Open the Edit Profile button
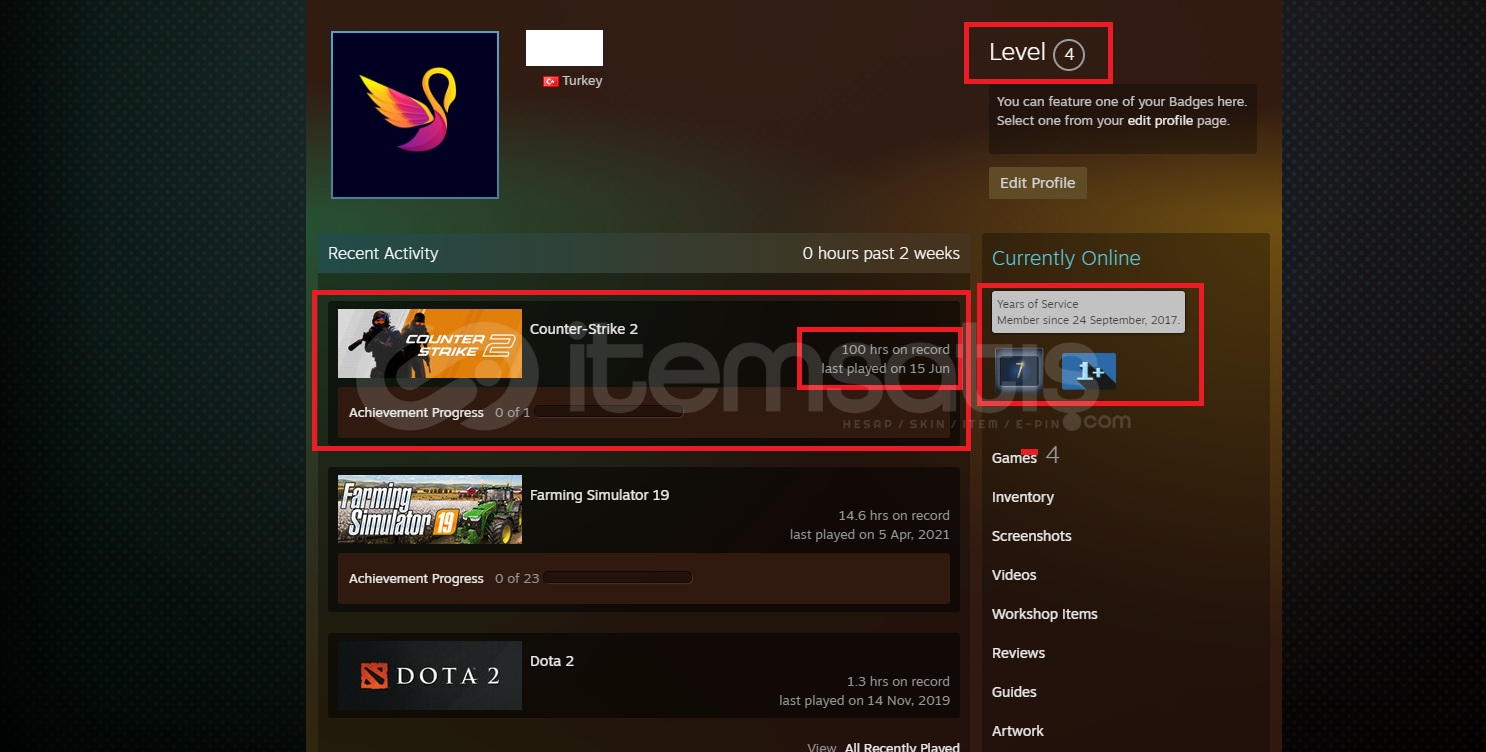1486x752 pixels. [x=1037, y=183]
